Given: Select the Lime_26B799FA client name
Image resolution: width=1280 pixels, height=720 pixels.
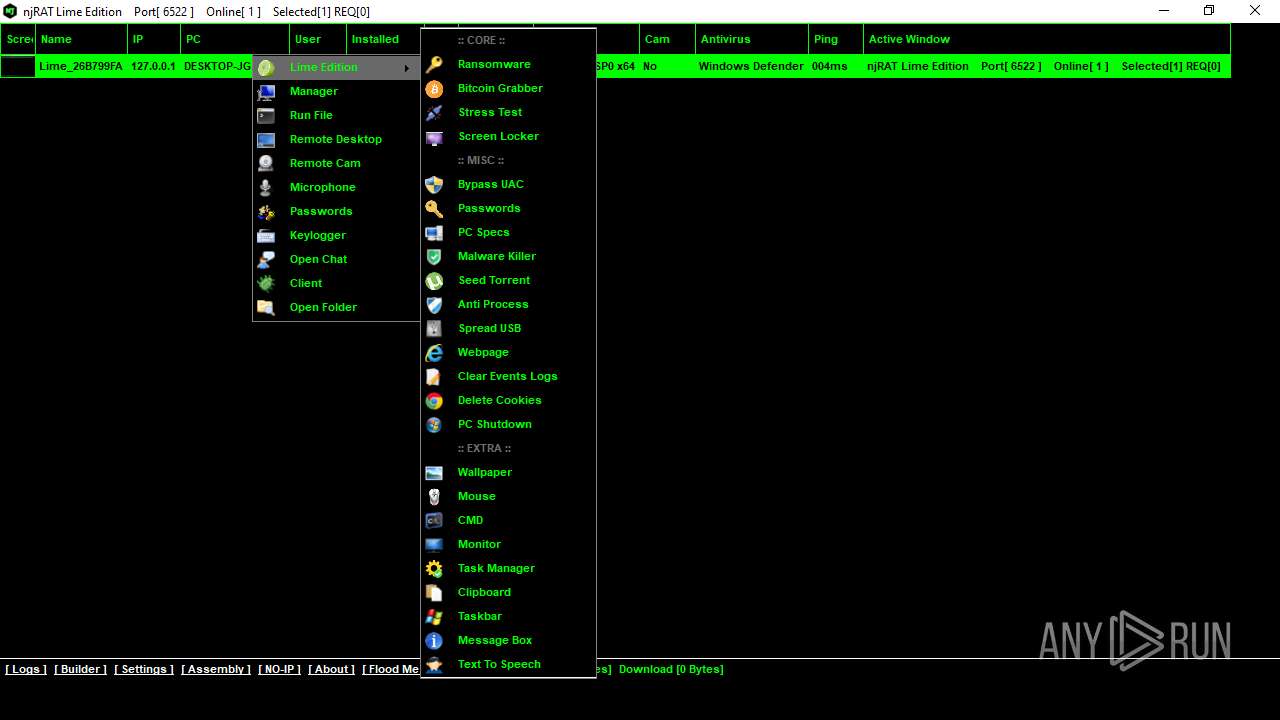Looking at the screenshot, I should [81, 66].
